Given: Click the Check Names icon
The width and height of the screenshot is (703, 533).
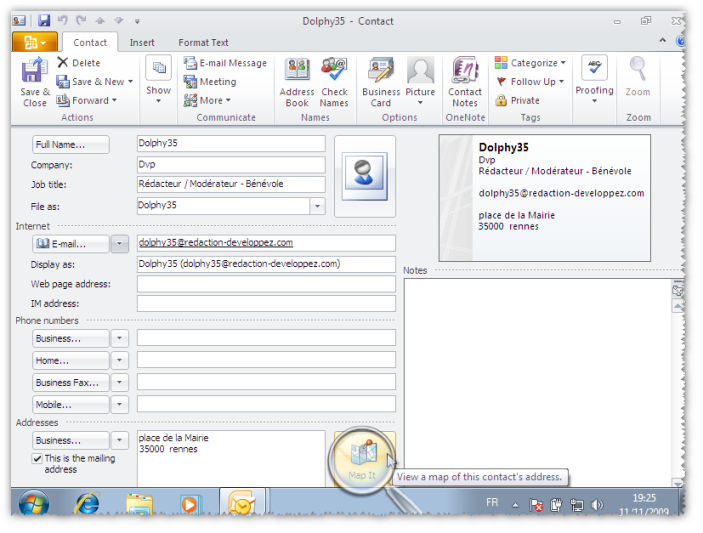Looking at the screenshot, I should click(334, 73).
